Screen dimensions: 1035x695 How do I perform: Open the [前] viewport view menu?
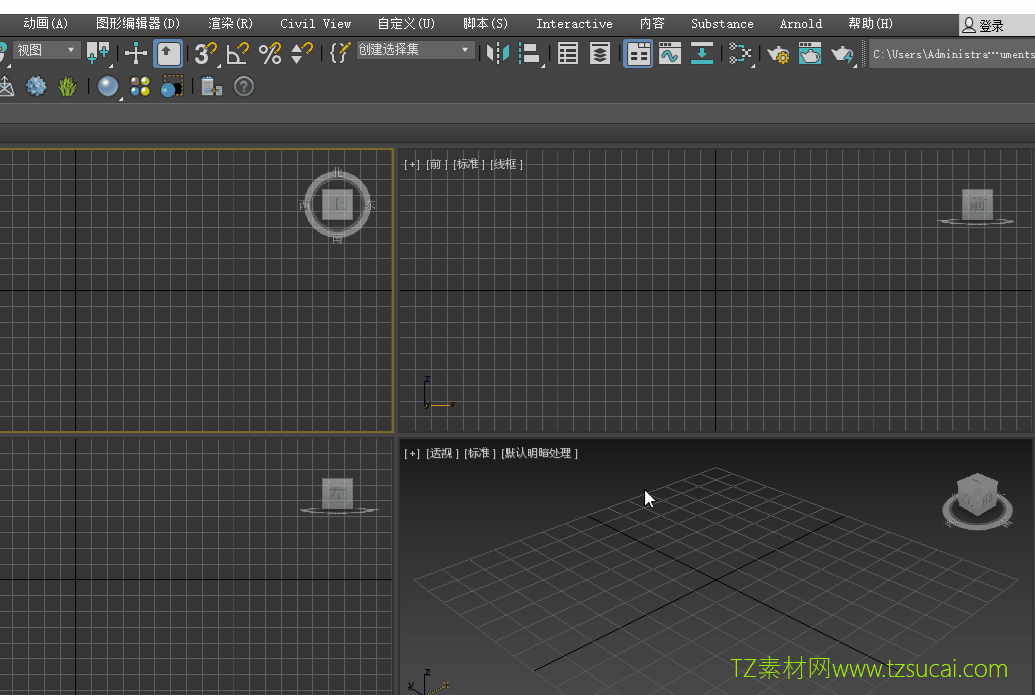[x=436, y=164]
